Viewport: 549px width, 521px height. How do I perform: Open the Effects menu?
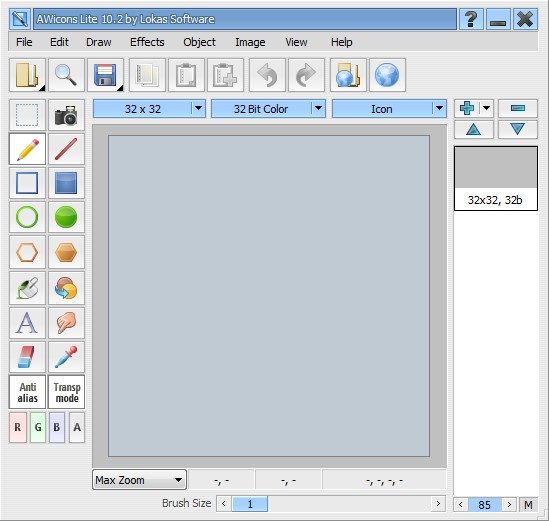click(x=147, y=42)
